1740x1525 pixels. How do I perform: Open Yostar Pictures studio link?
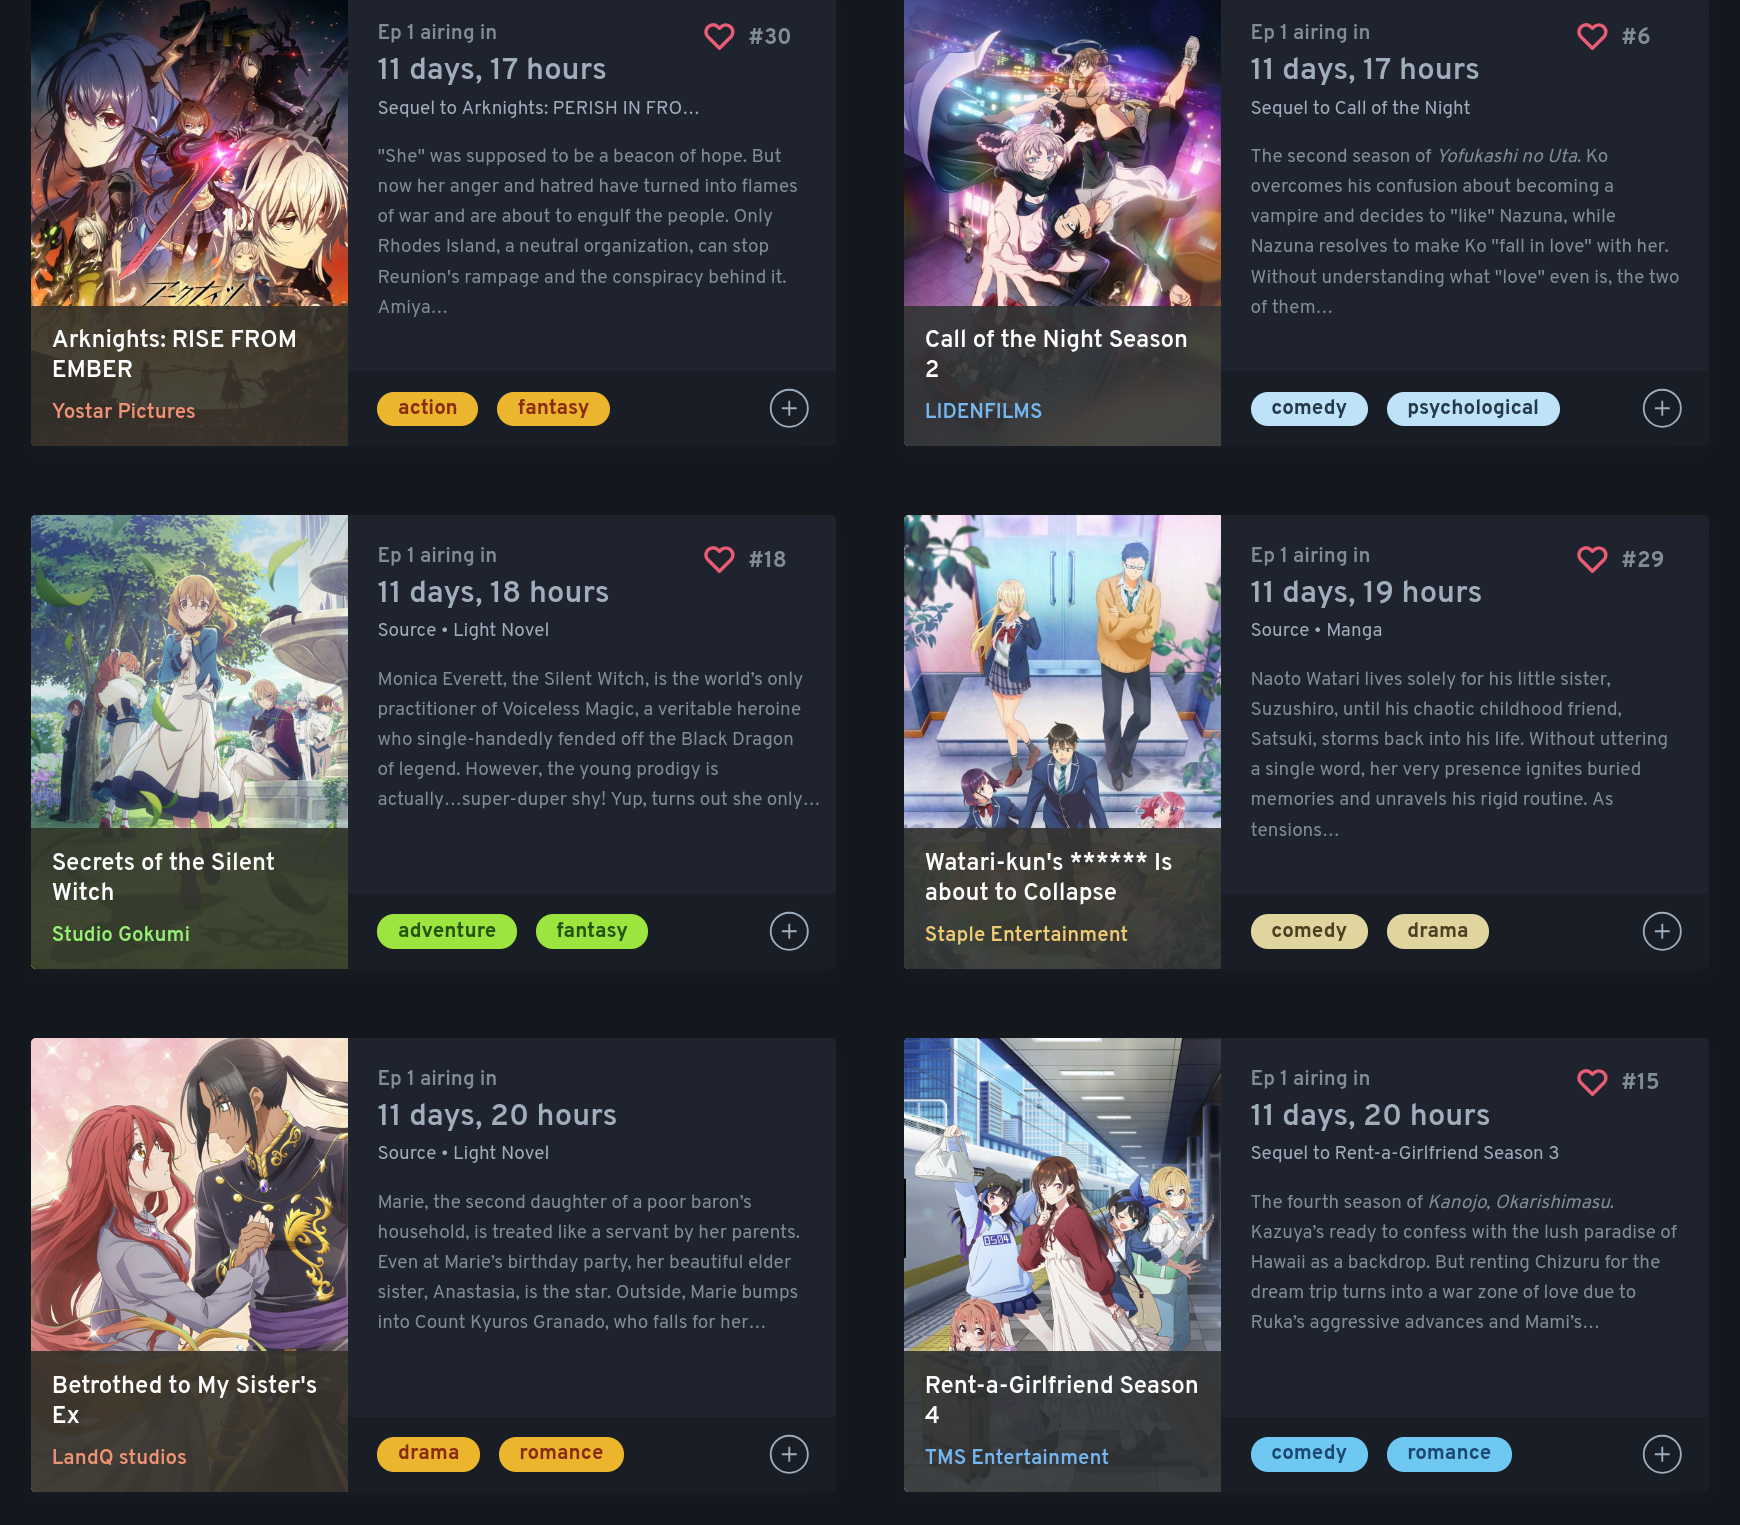(x=124, y=411)
